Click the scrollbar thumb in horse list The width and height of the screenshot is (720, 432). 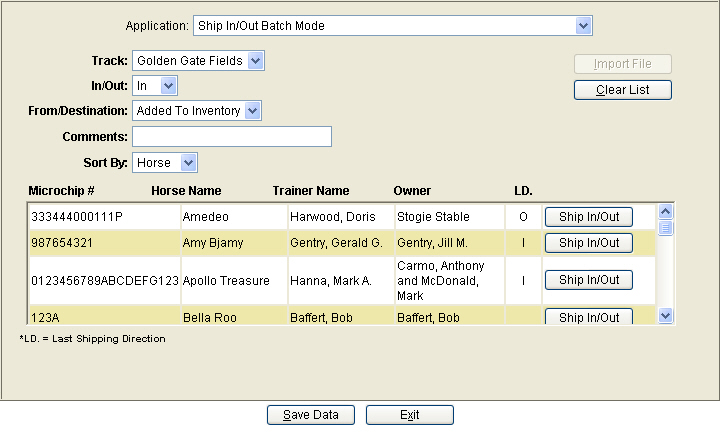coord(665,228)
